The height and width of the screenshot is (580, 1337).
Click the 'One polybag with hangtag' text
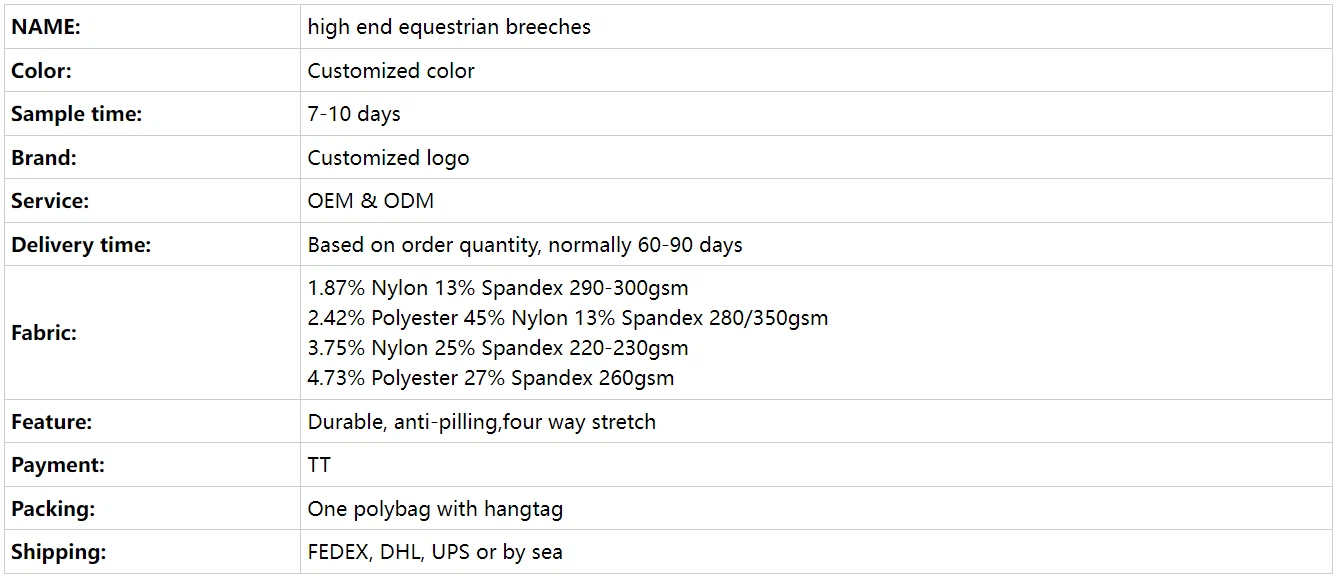point(435,509)
